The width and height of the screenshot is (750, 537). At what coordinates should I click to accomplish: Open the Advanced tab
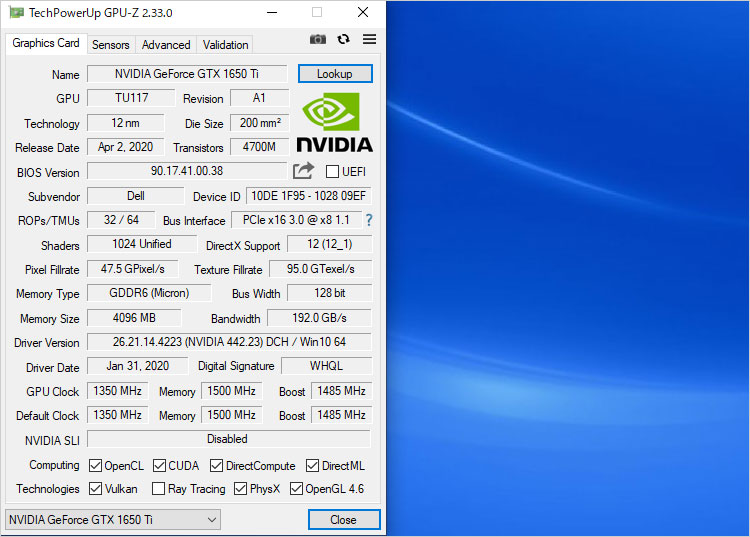pyautogui.click(x=166, y=44)
